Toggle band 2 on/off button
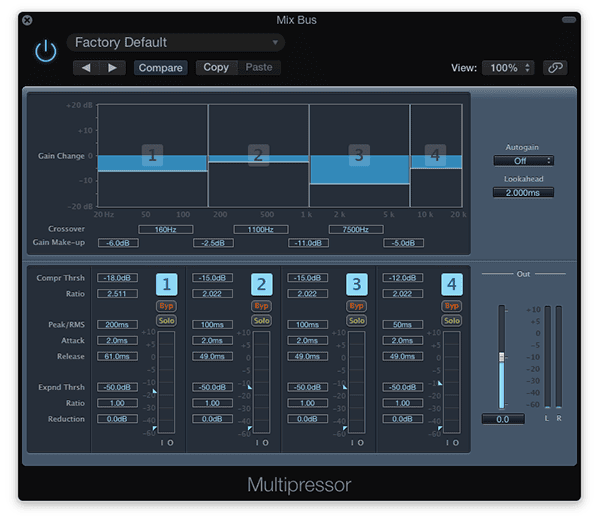This screenshot has width=600, height=519. pos(262,284)
